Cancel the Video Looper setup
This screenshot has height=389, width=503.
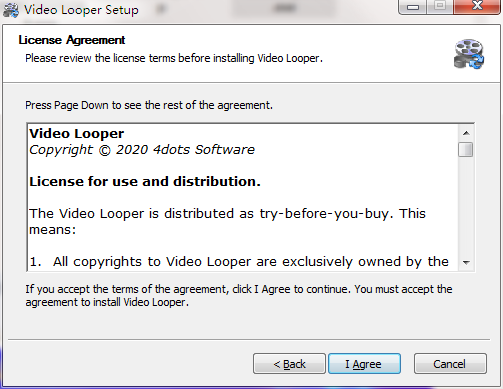pos(450,364)
